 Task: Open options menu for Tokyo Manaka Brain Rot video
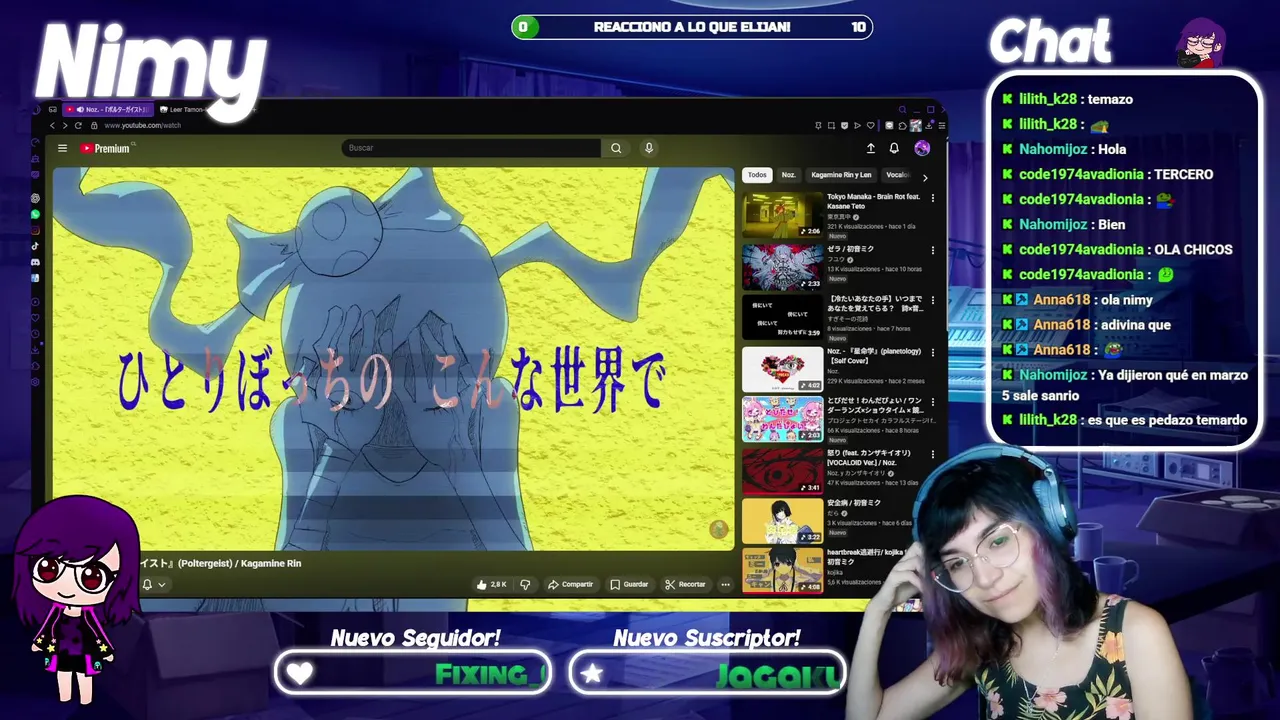[932, 198]
